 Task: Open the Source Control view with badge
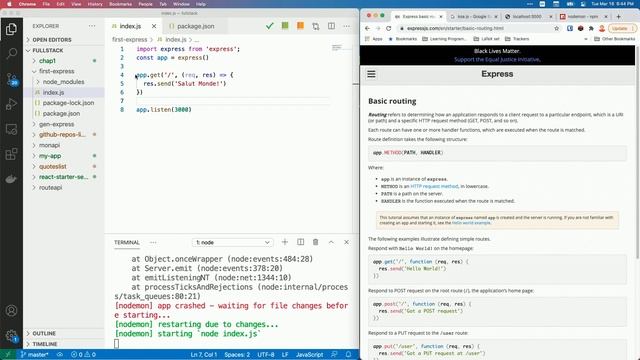point(11,79)
